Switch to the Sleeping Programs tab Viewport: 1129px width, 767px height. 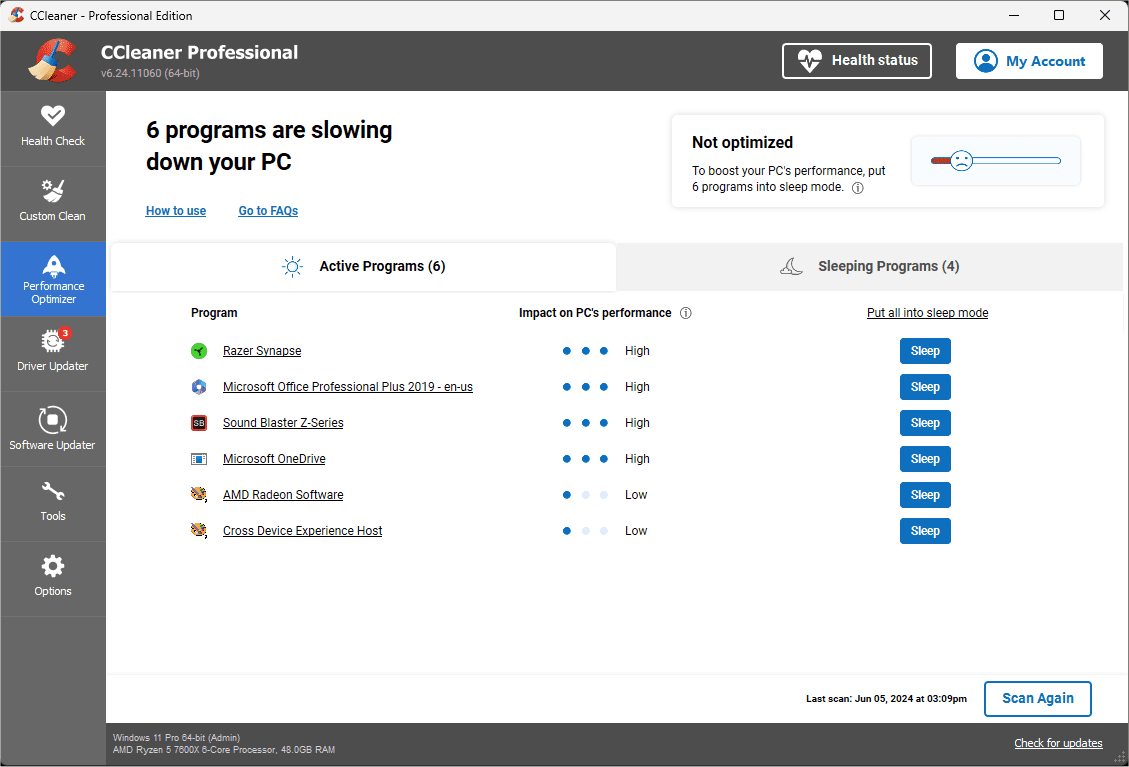tap(869, 266)
